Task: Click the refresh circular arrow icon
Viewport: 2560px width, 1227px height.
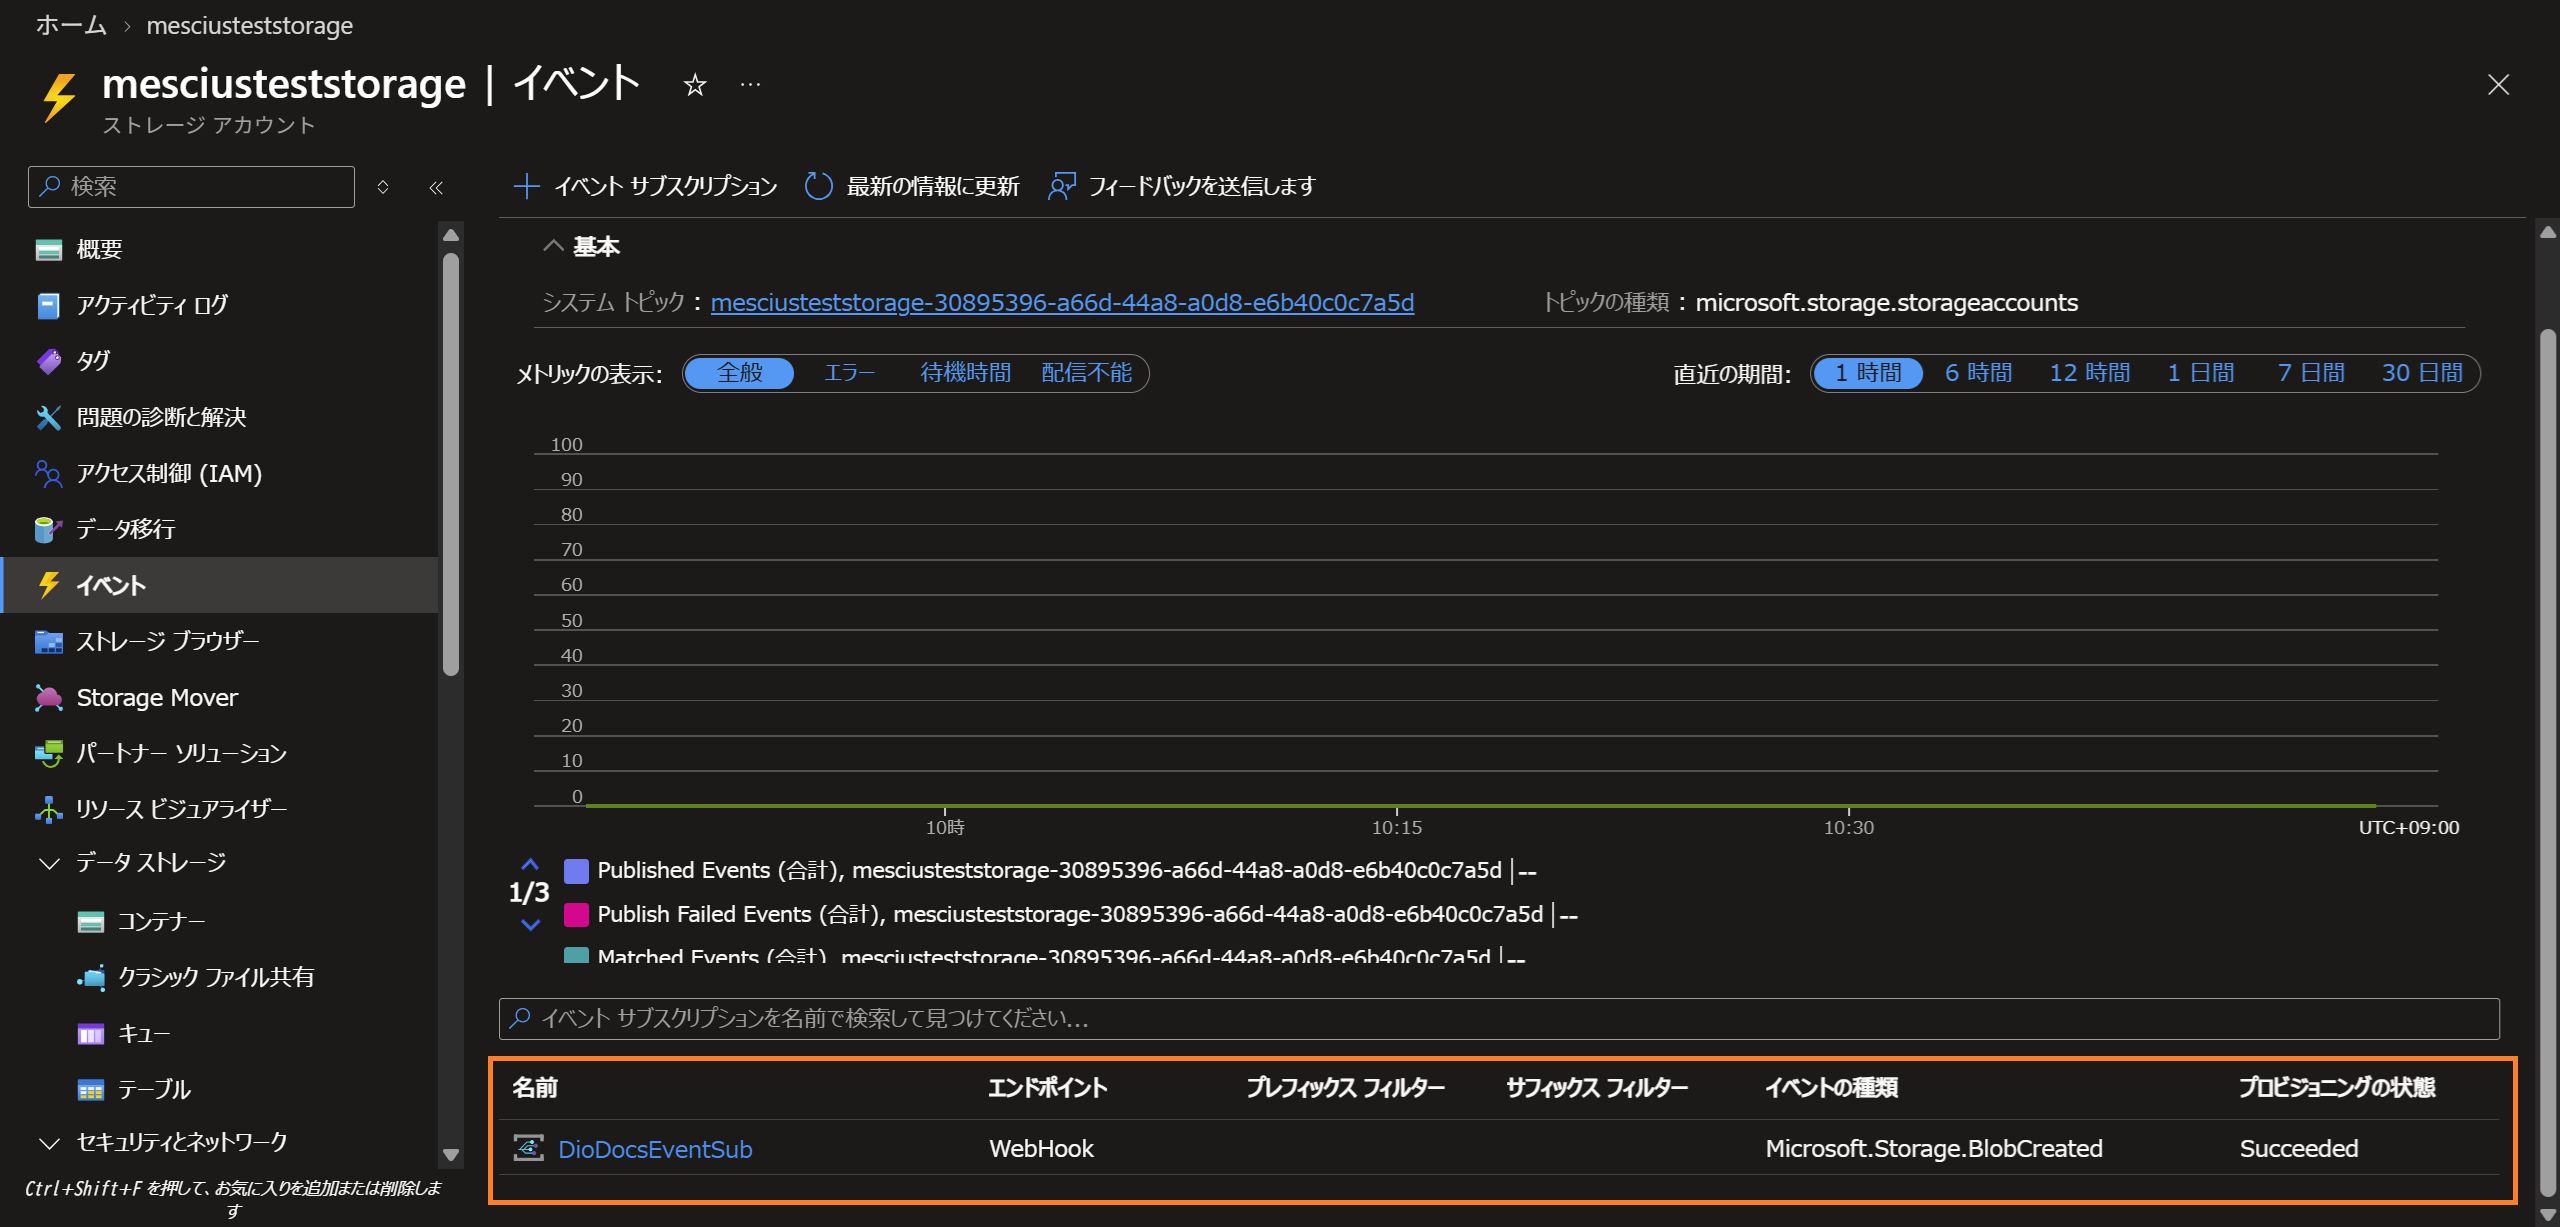Action: point(818,186)
